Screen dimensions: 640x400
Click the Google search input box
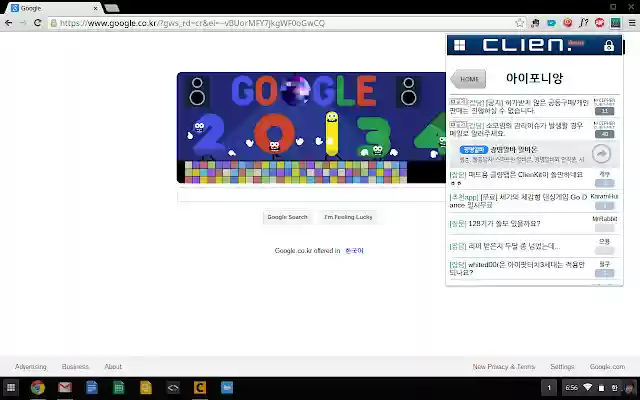311,196
